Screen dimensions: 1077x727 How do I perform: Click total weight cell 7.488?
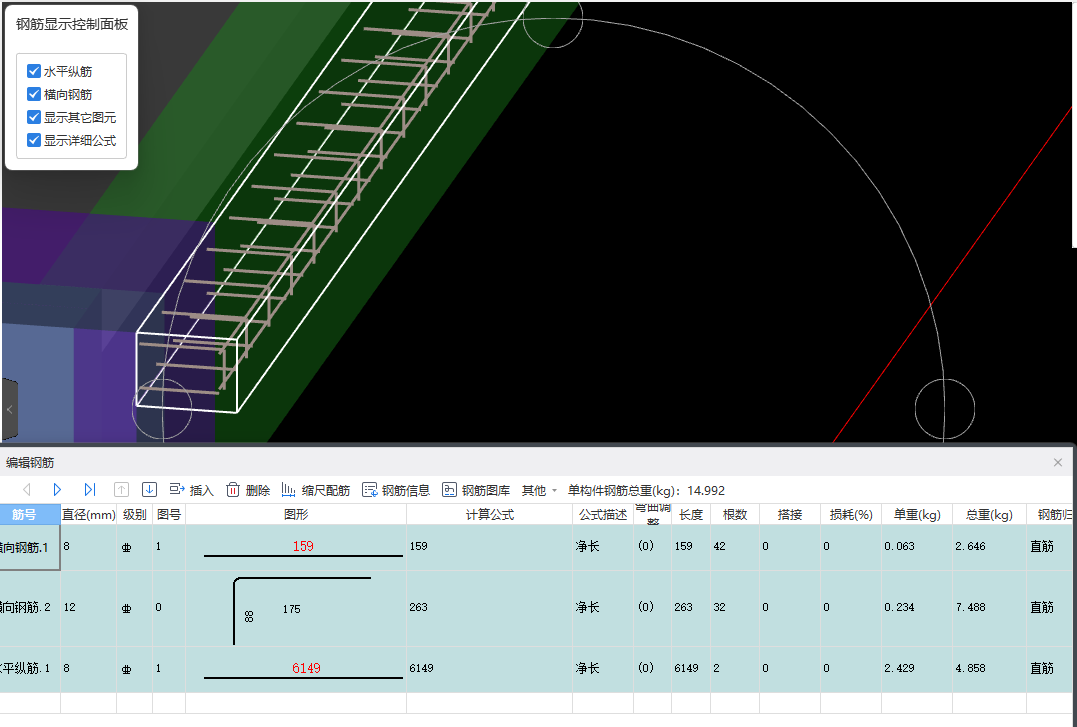(x=989, y=607)
